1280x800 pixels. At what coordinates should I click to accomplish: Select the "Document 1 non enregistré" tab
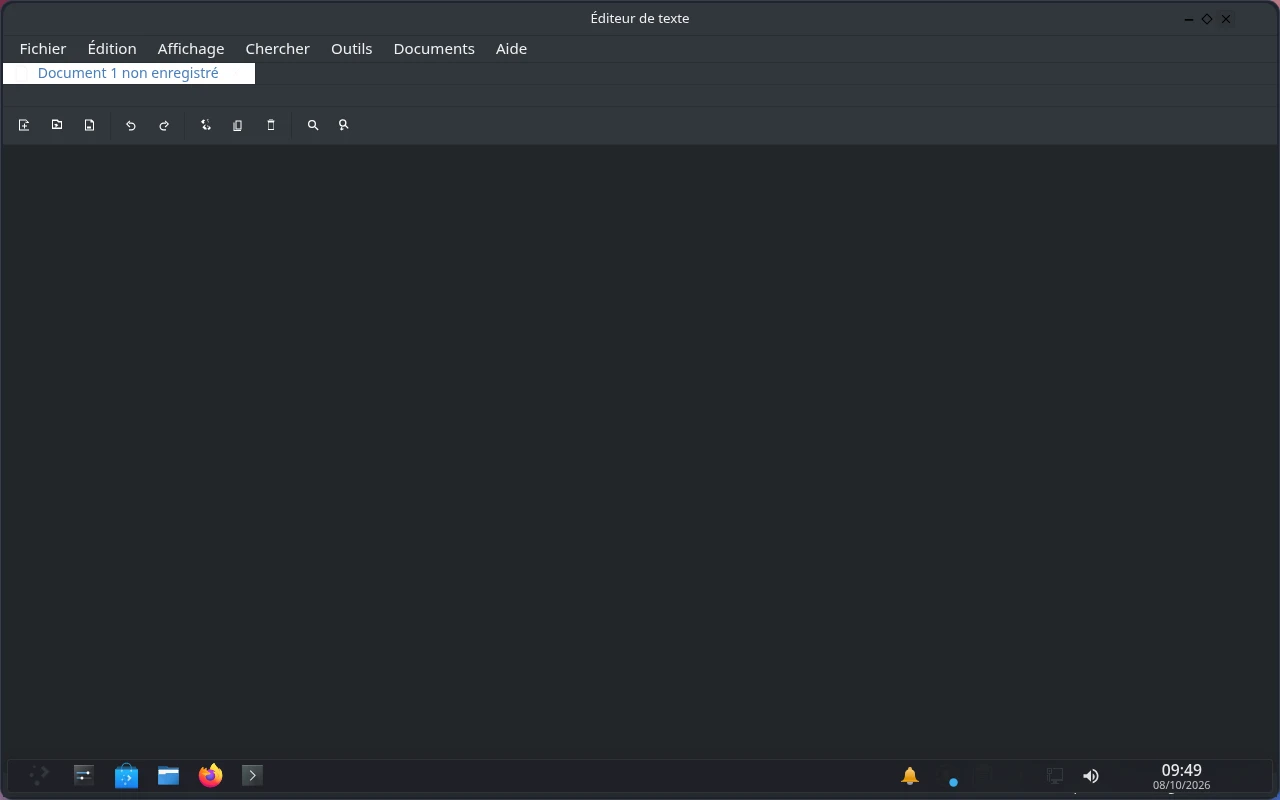pyautogui.click(x=129, y=73)
